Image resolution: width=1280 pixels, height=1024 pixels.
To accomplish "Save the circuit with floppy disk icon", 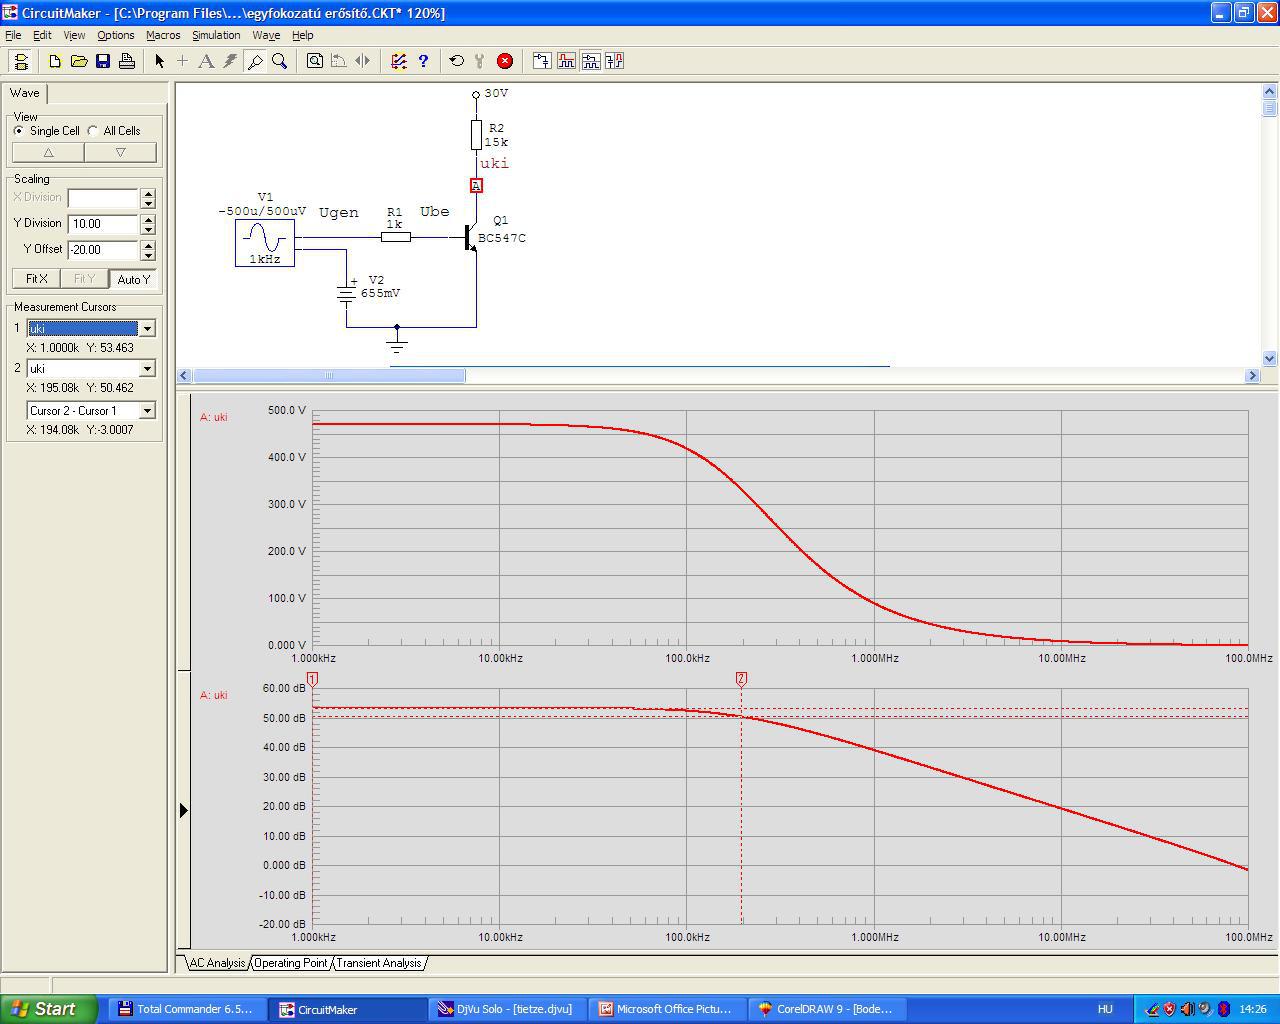I will point(103,61).
